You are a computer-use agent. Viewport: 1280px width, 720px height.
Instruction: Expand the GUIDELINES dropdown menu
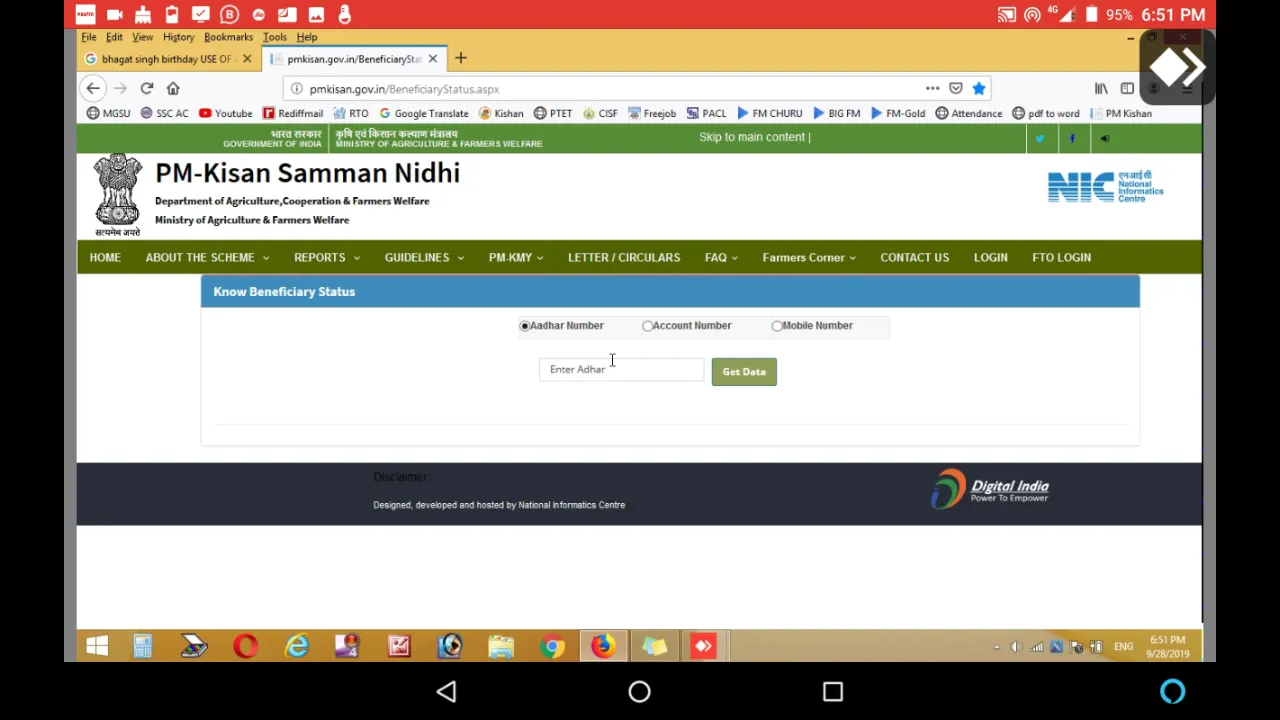[x=424, y=258]
